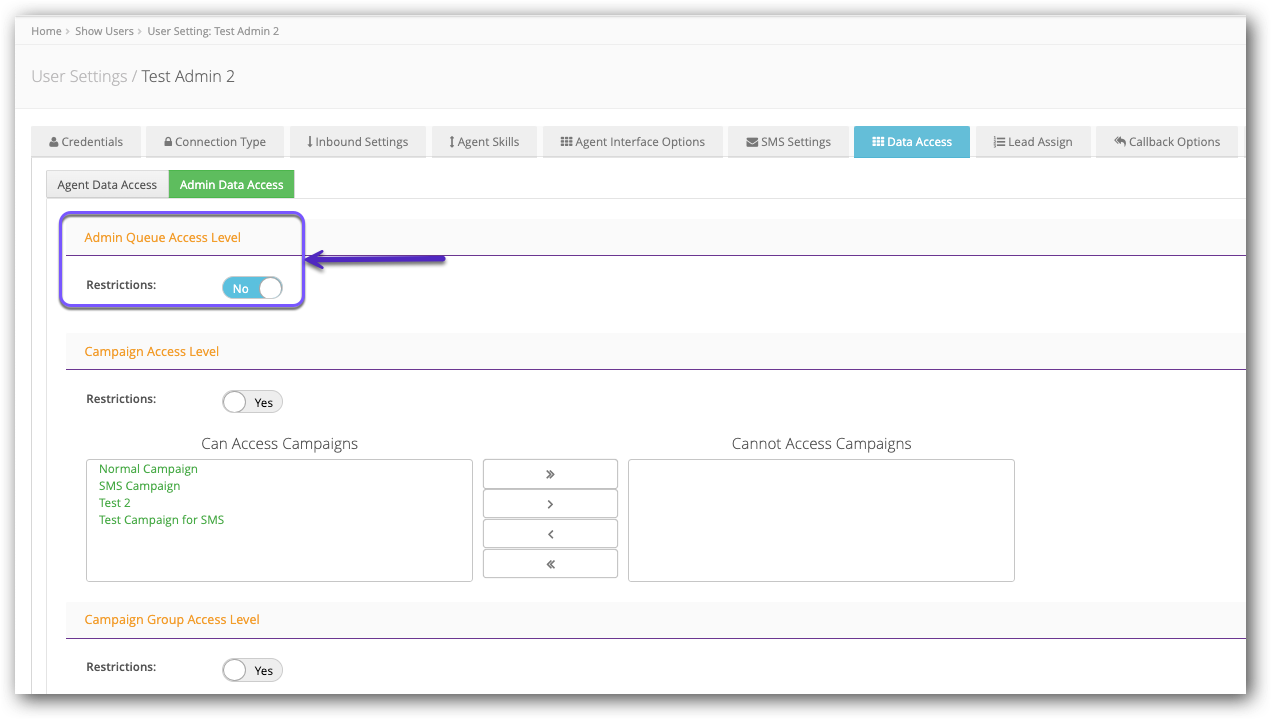Select SMS Campaign in accessible list
The width and height of the screenshot is (1271, 719).
tap(139, 486)
